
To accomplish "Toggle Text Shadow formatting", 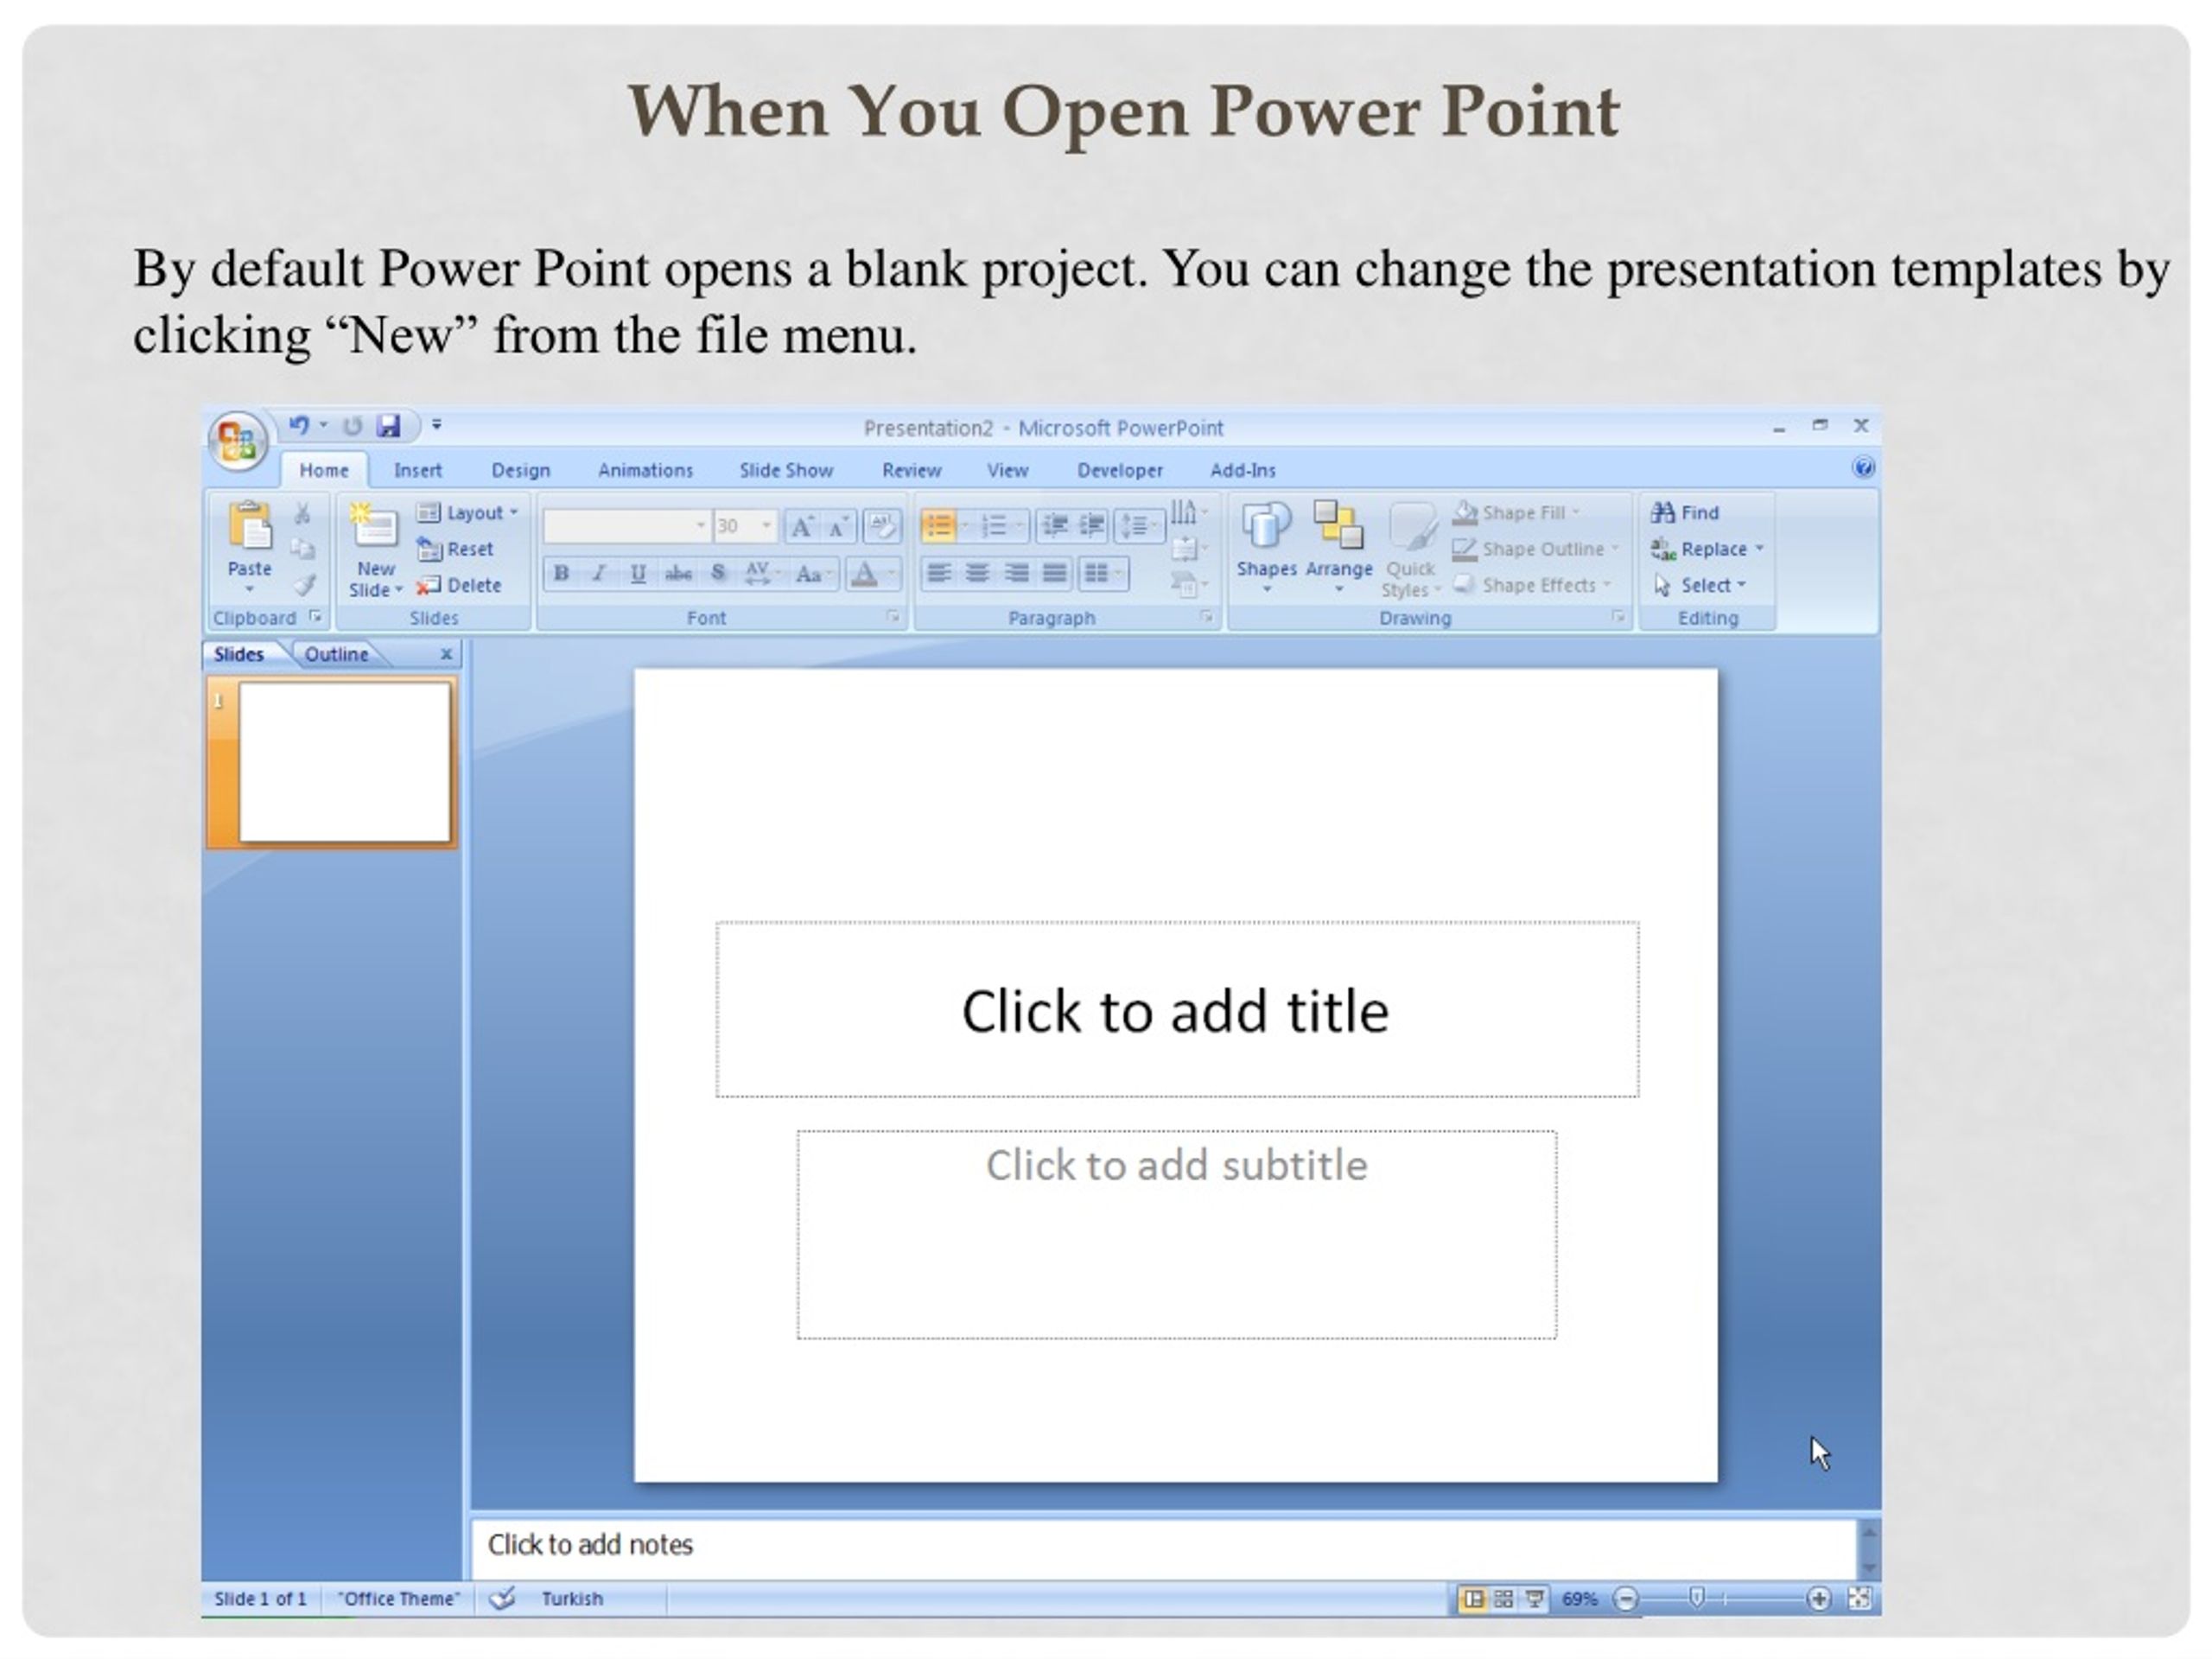I will coord(717,574).
